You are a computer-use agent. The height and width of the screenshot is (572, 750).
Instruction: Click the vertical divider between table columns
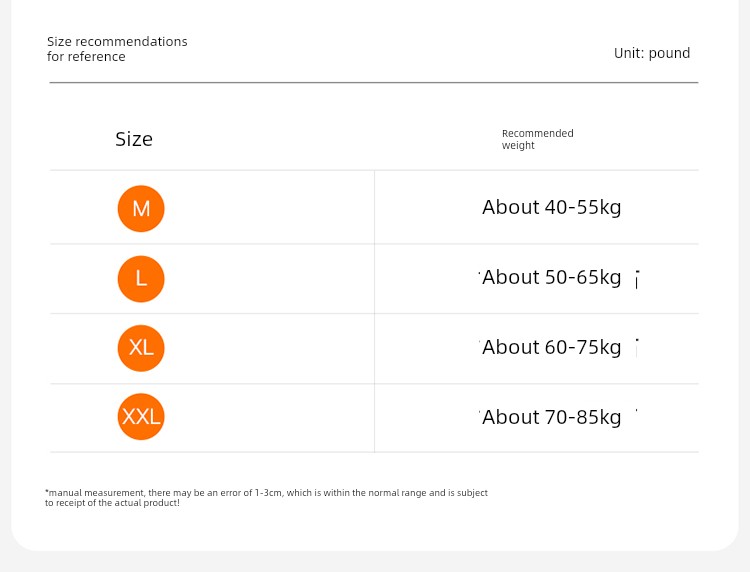pyautogui.click(x=374, y=310)
